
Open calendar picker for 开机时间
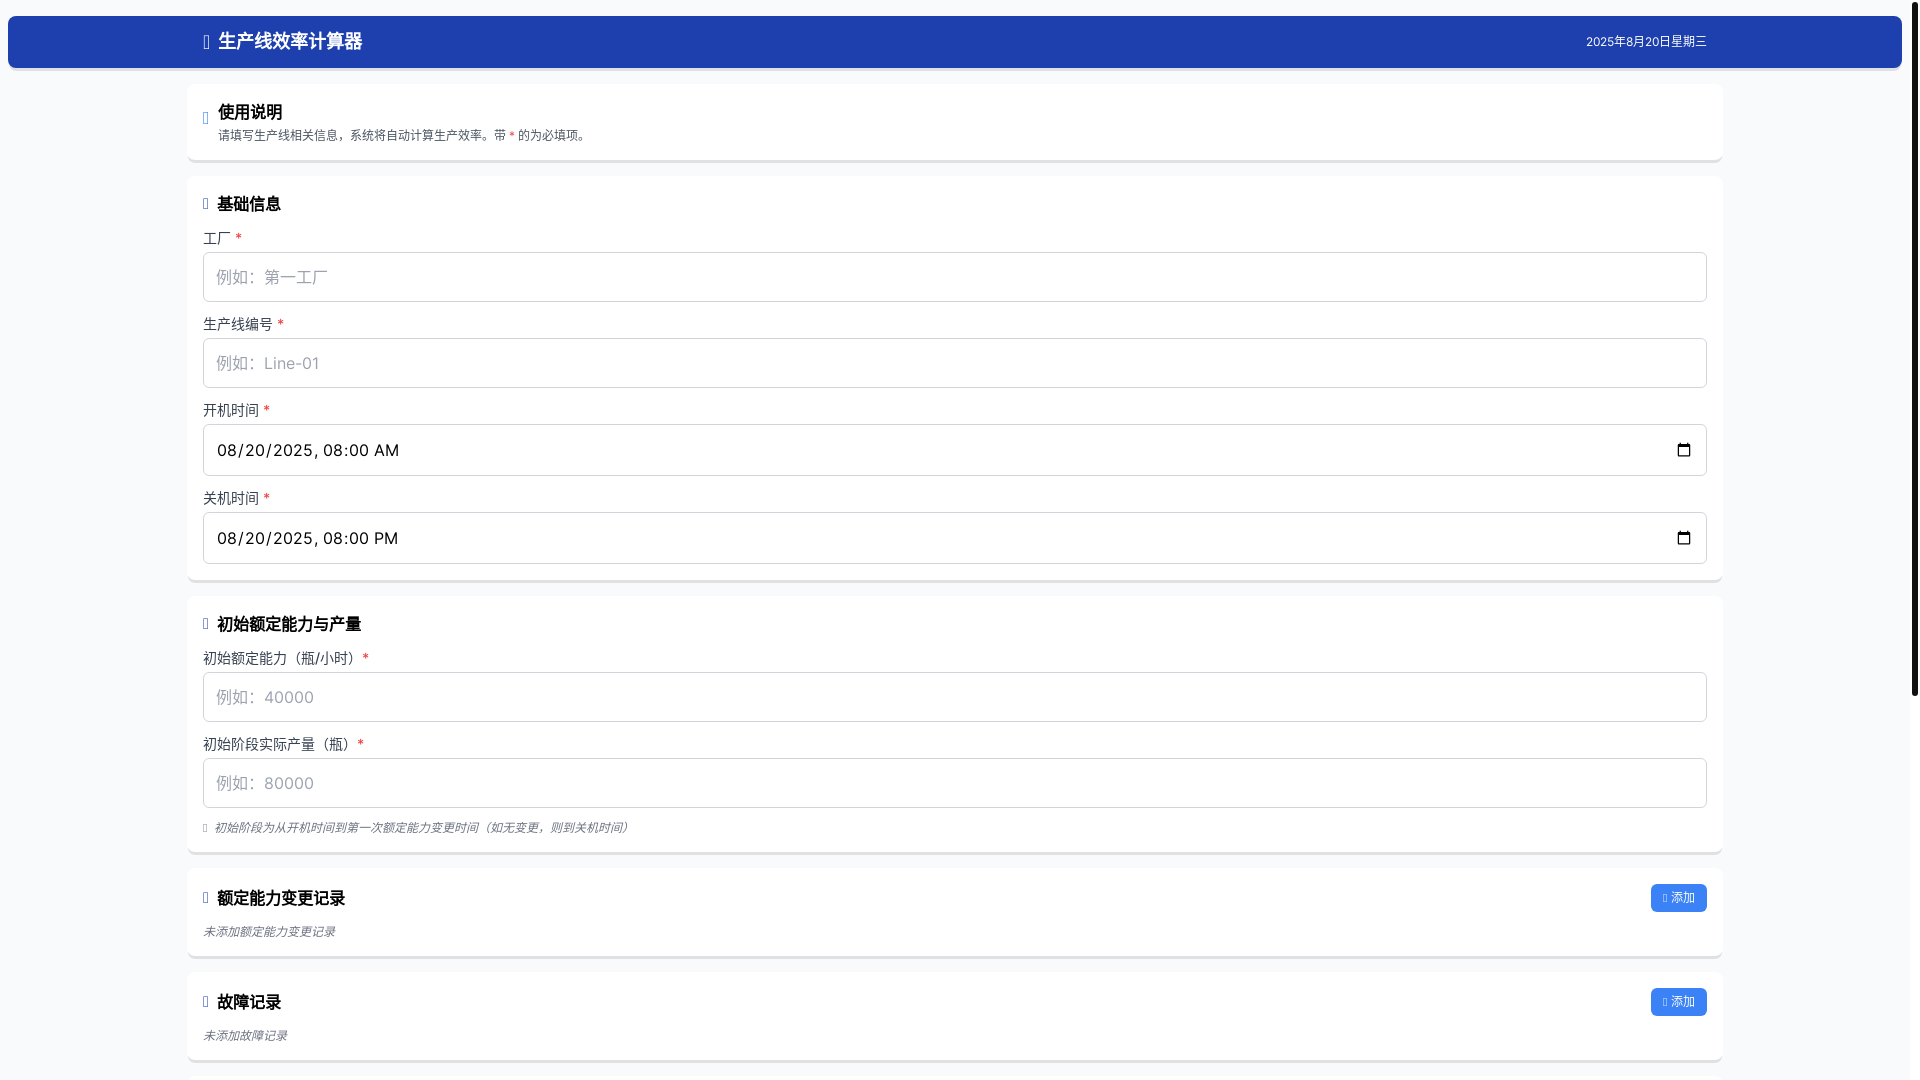[x=1684, y=450]
